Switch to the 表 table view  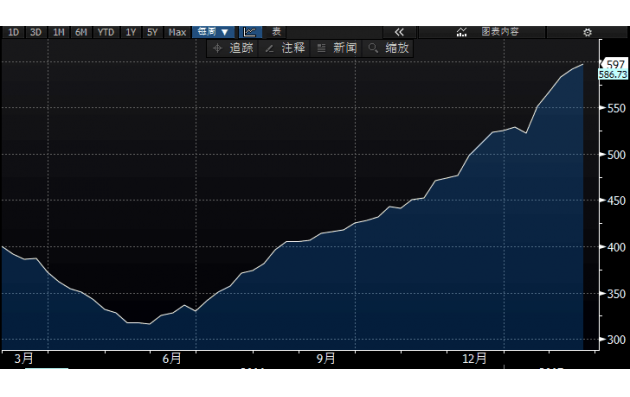pos(276,32)
